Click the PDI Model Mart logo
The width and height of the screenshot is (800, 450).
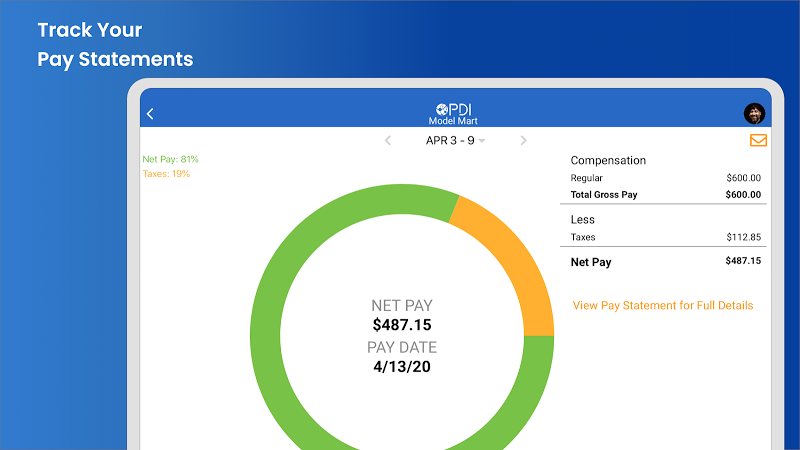pyautogui.click(x=453, y=114)
